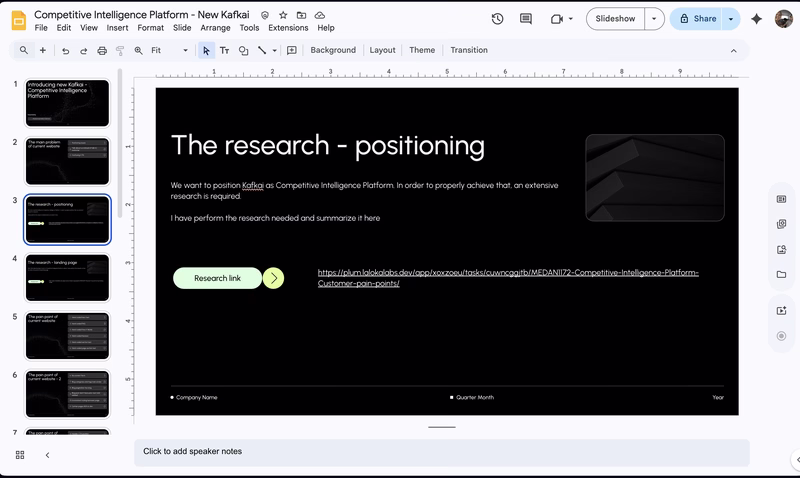Screen dimensions: 800x478
Task: Switch to grid view of slides
Action: (20, 455)
